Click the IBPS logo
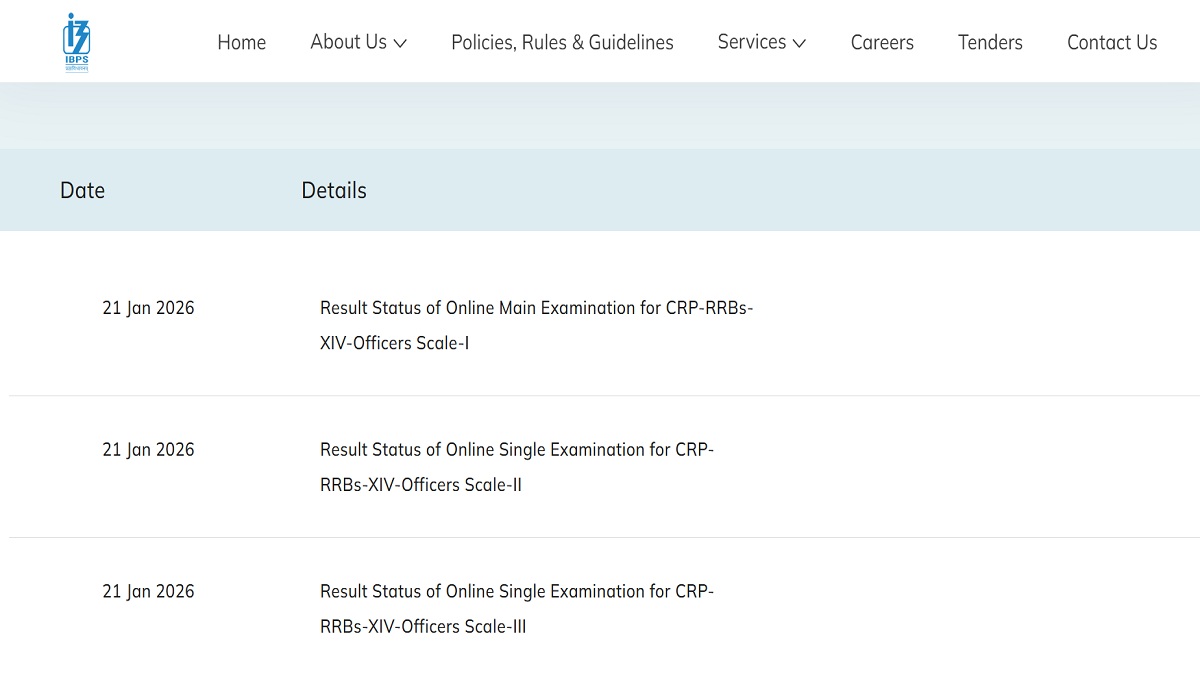The height and width of the screenshot is (675, 1200). click(x=76, y=42)
